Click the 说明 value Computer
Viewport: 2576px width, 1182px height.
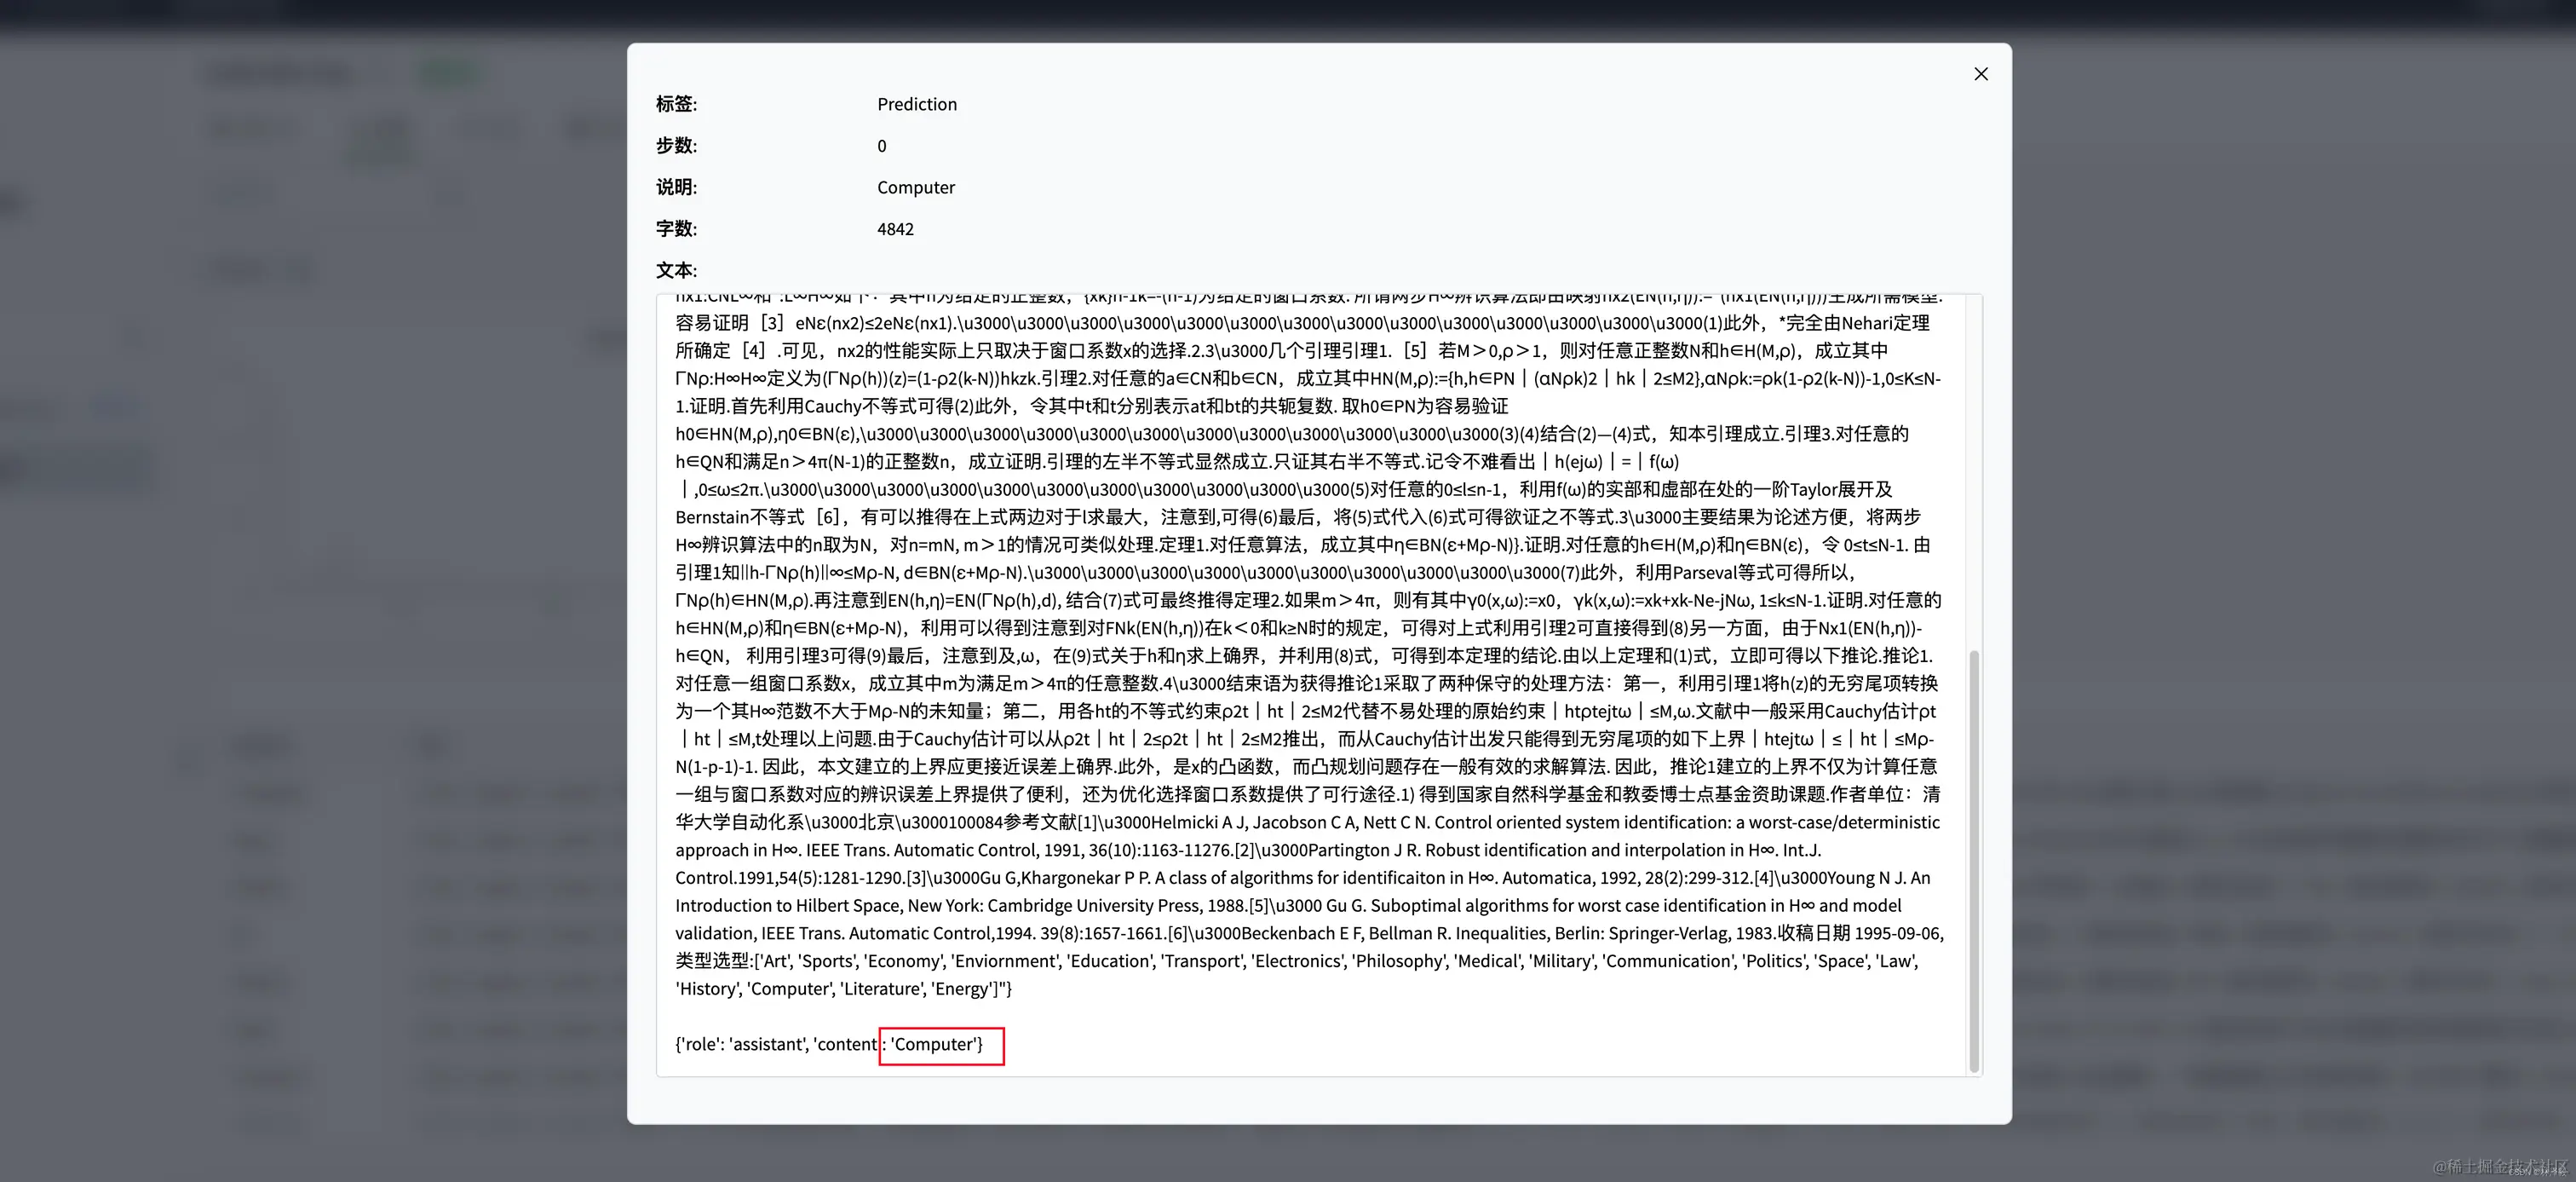tap(915, 188)
